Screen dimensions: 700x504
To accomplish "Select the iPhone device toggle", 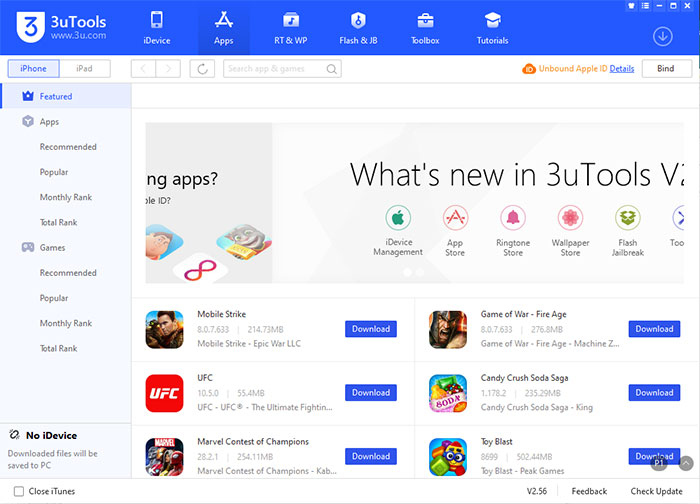I will [34, 69].
